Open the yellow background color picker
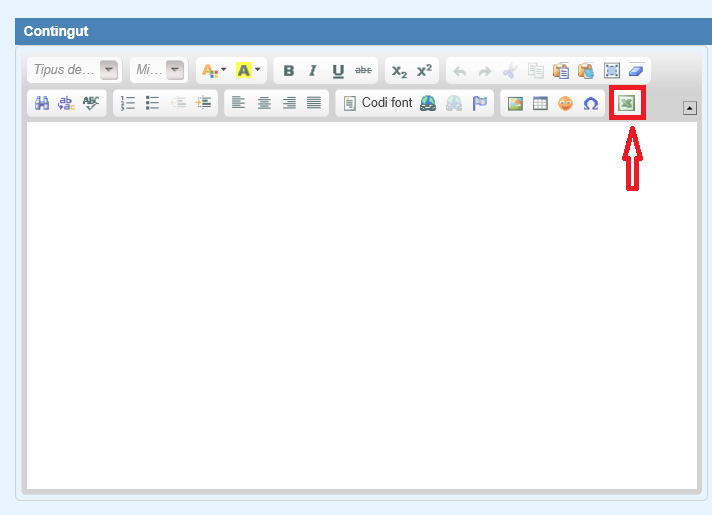The width and height of the screenshot is (712, 515). (x=248, y=71)
